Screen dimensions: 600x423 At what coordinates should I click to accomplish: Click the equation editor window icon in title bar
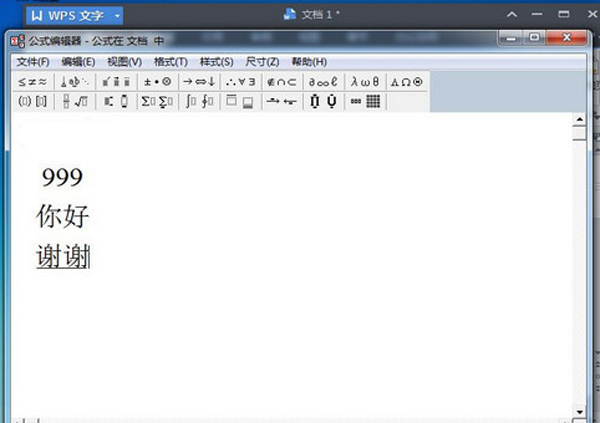[x=17, y=41]
